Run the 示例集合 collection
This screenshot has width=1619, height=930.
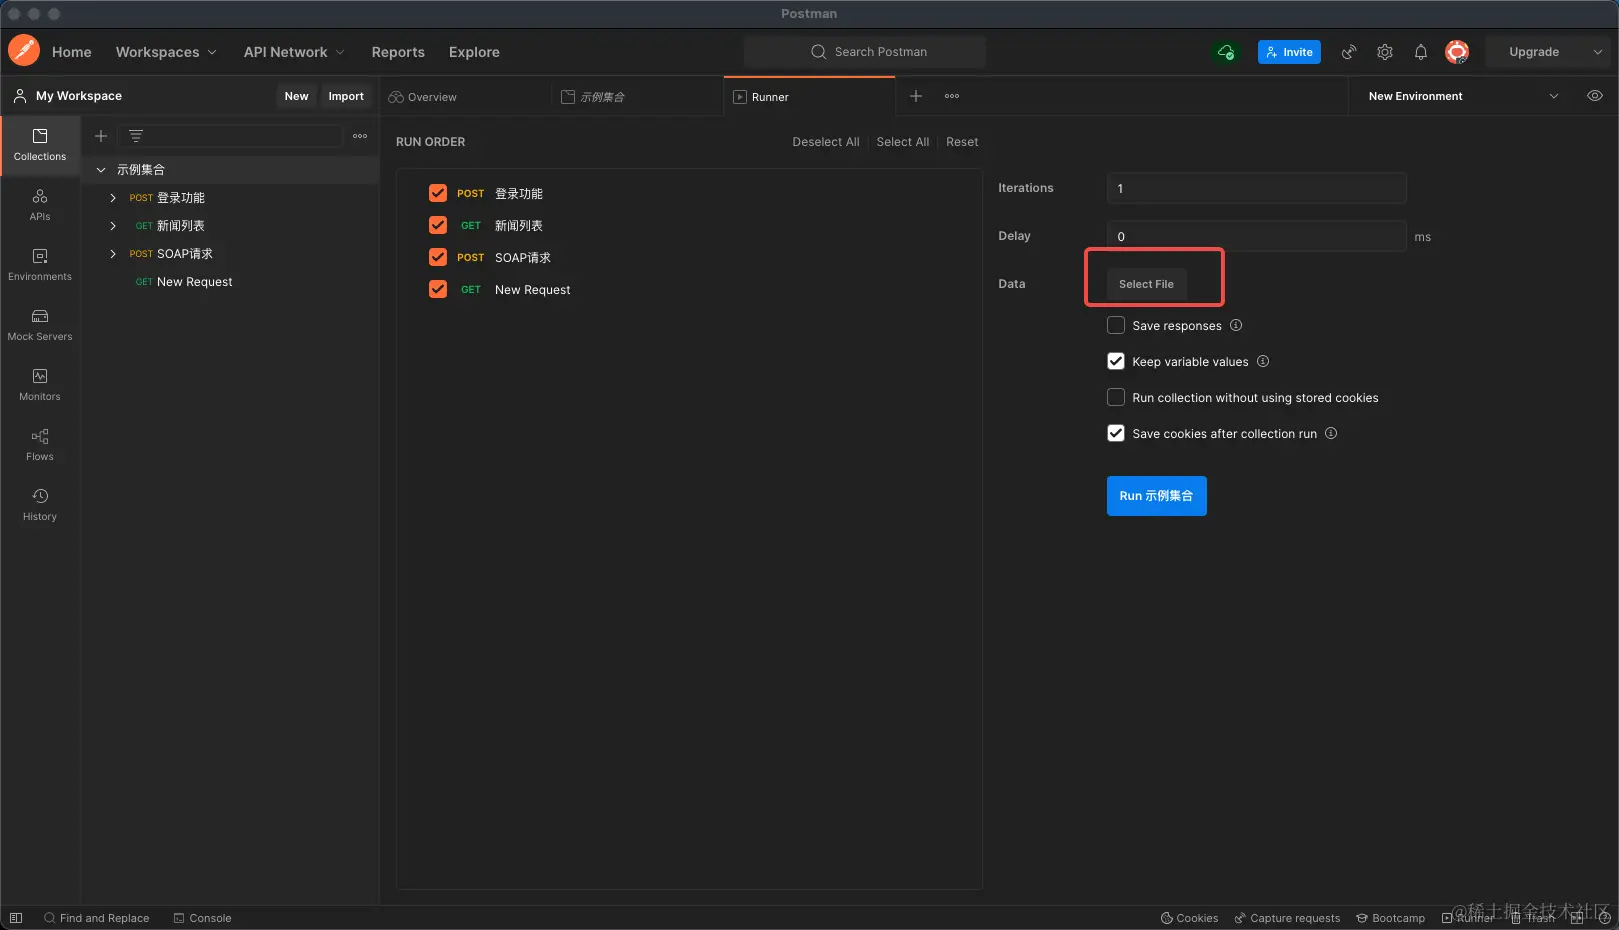point(1156,496)
